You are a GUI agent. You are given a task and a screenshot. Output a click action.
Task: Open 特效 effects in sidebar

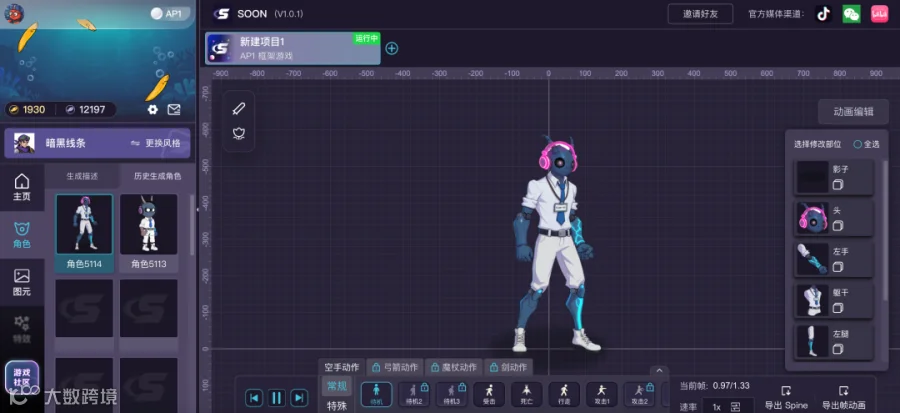pos(22,330)
